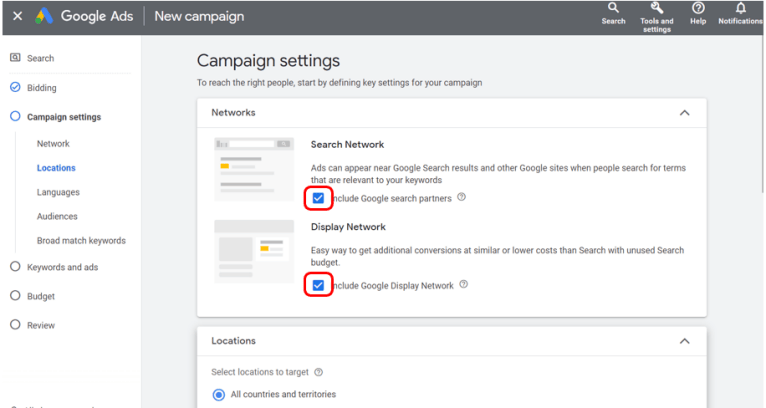Click the Search campaign type icon in sidebar

pyautogui.click(x=15, y=58)
